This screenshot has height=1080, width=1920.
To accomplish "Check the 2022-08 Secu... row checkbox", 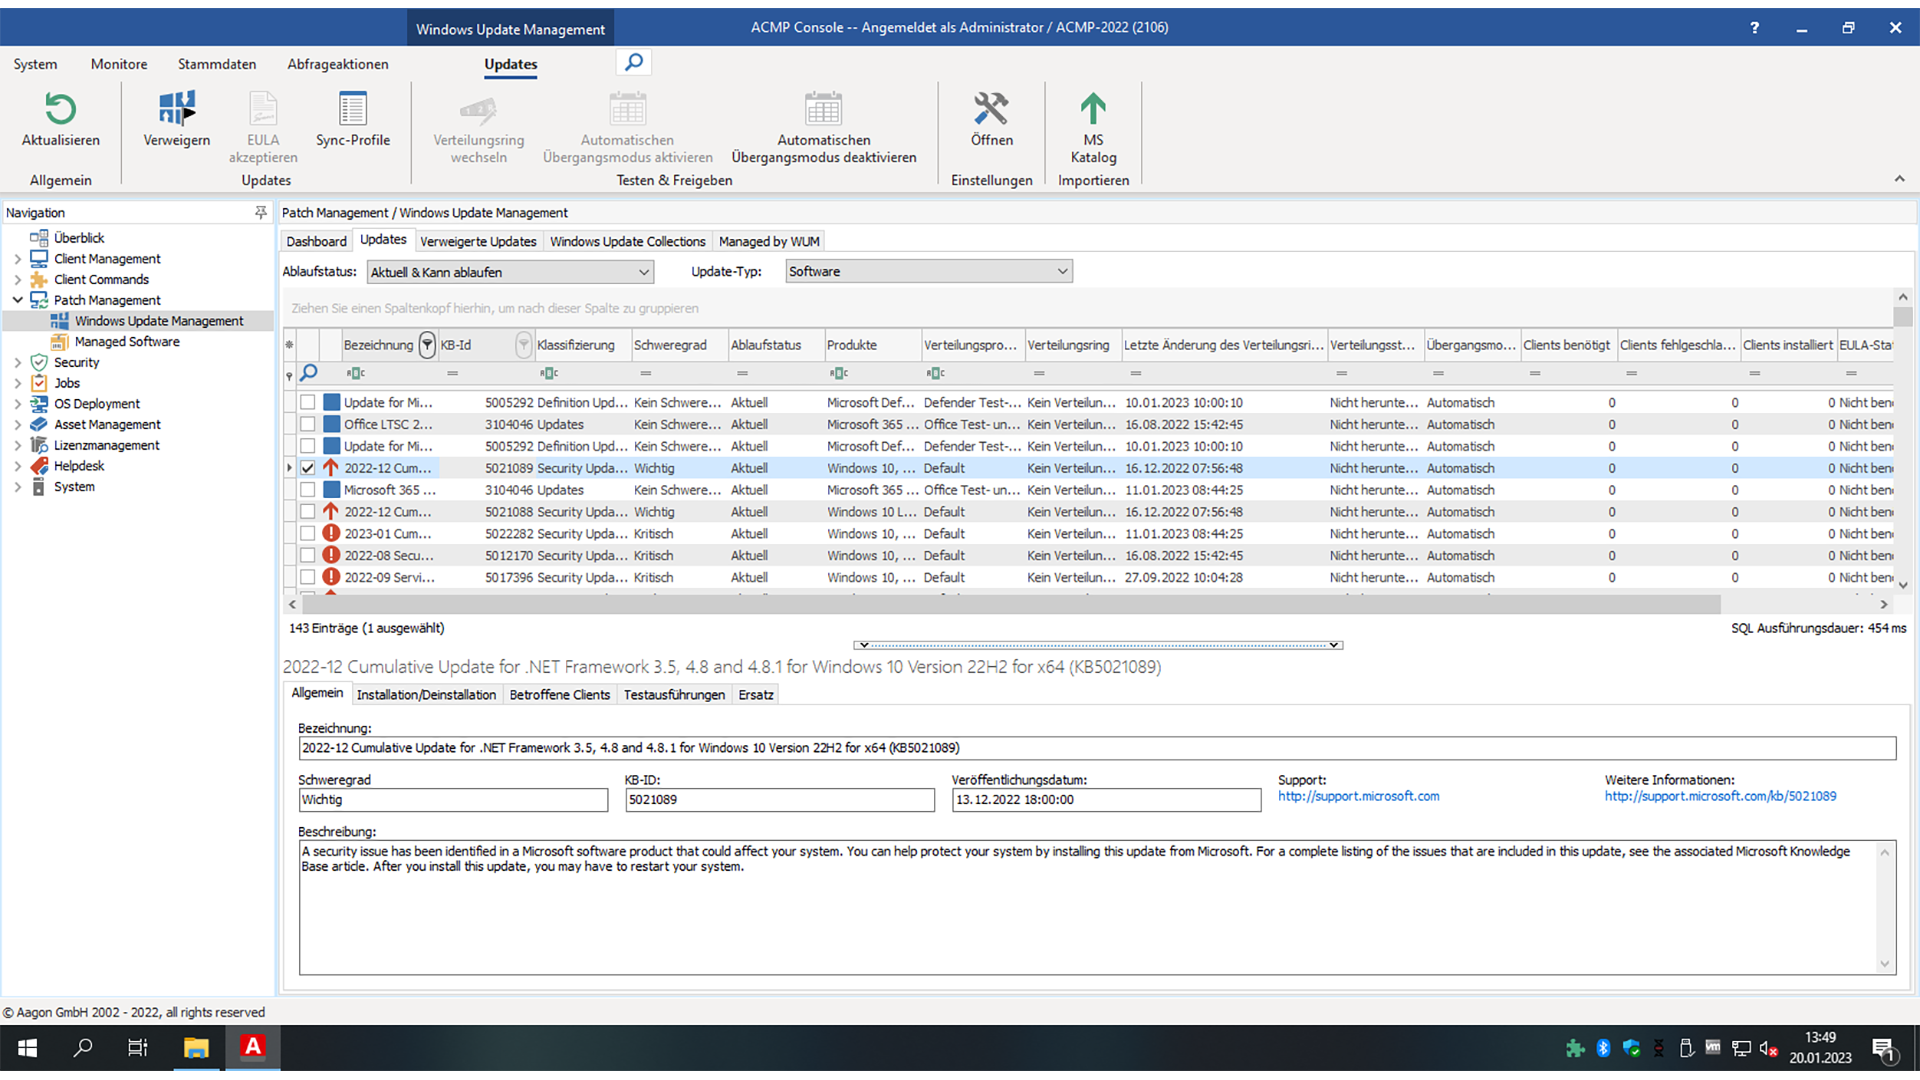I will [x=308, y=556].
